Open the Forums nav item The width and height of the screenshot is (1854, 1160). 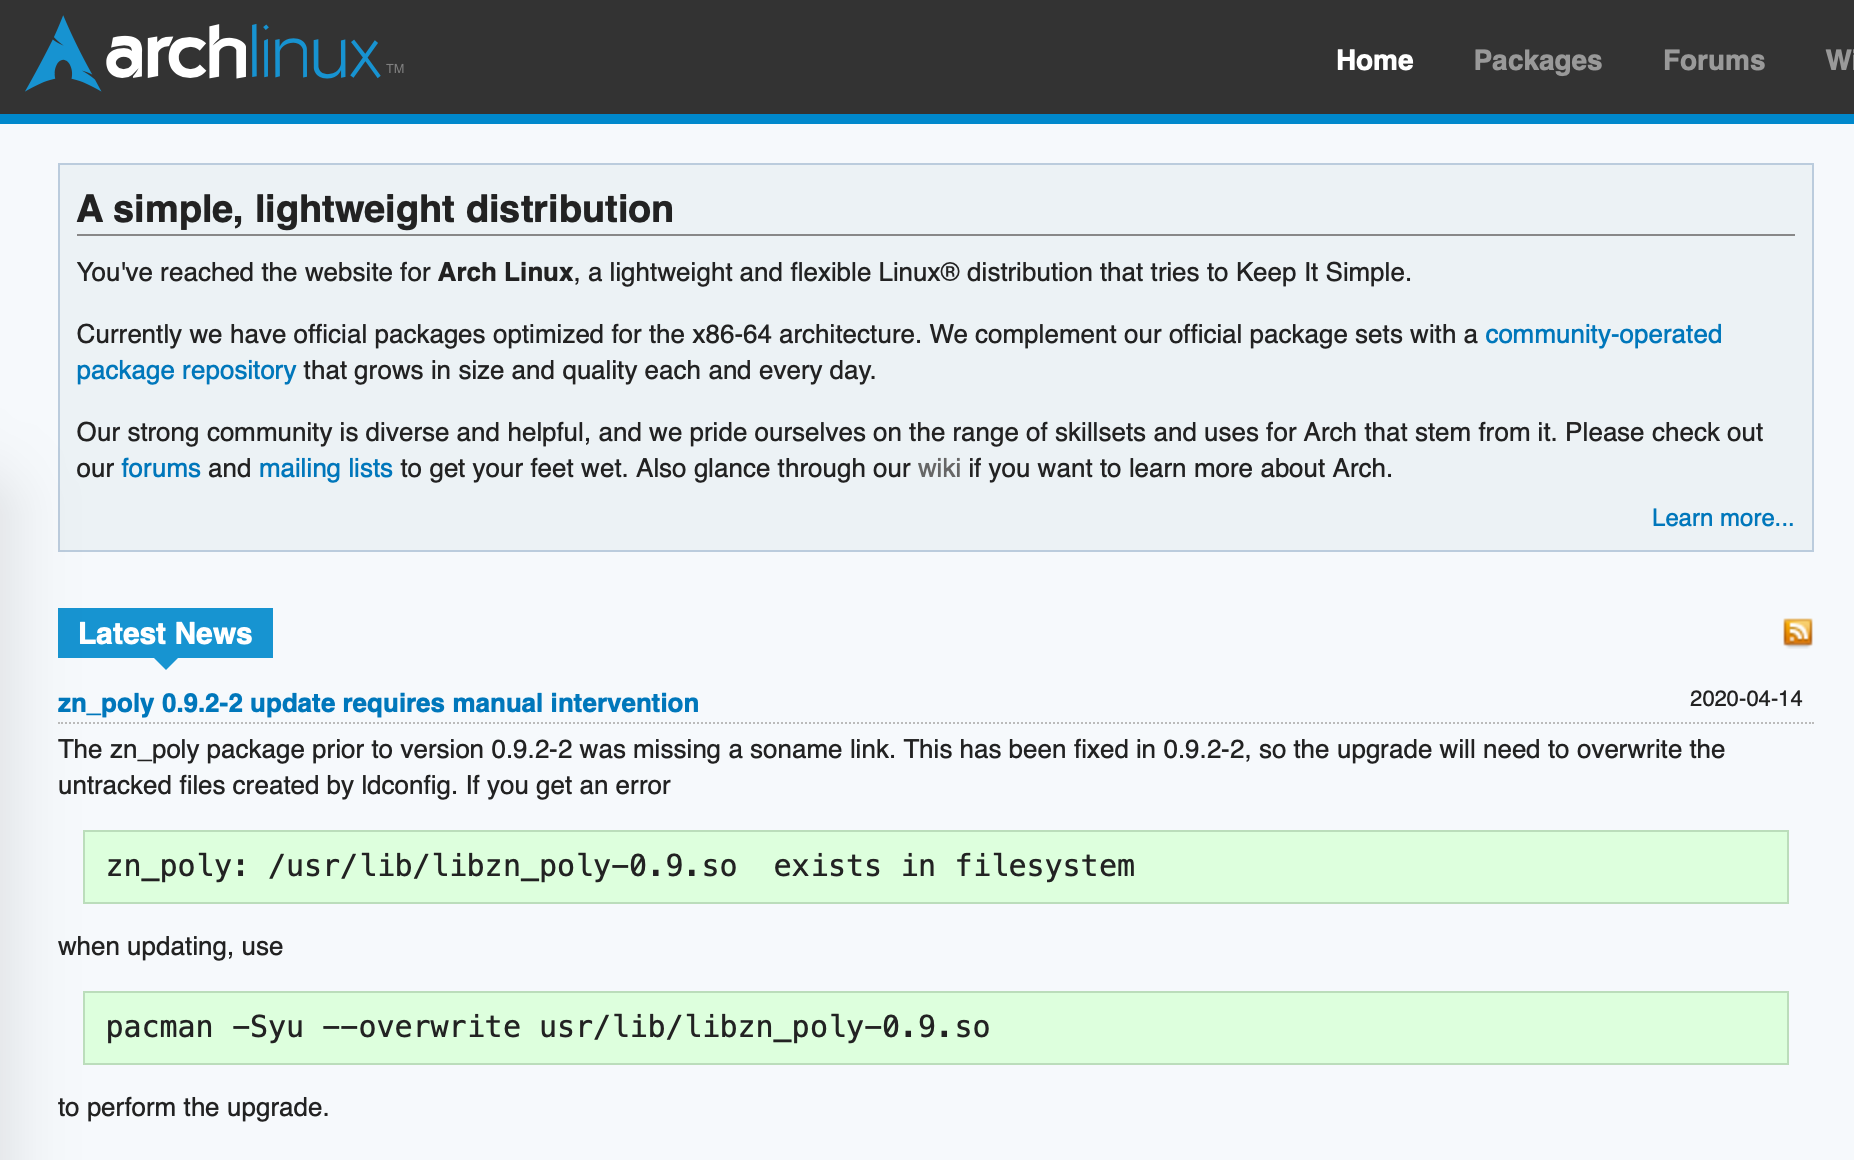1713,60
